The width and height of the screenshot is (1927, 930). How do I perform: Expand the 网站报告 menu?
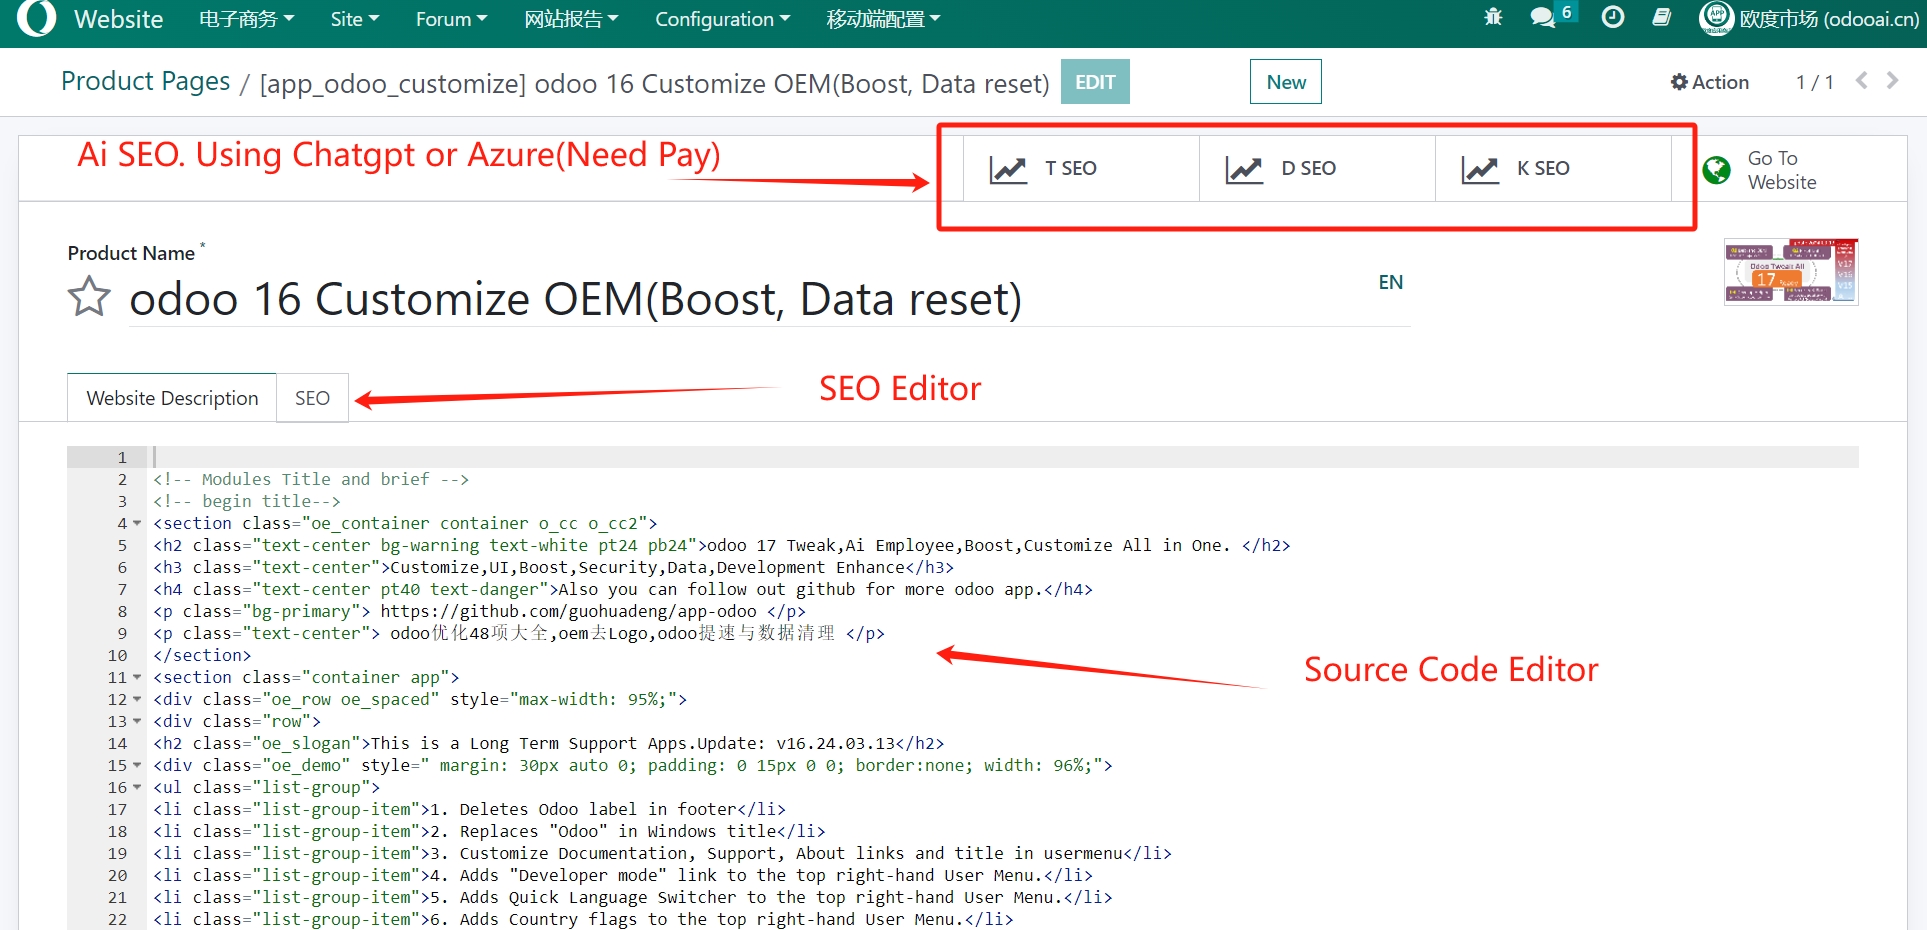(571, 19)
